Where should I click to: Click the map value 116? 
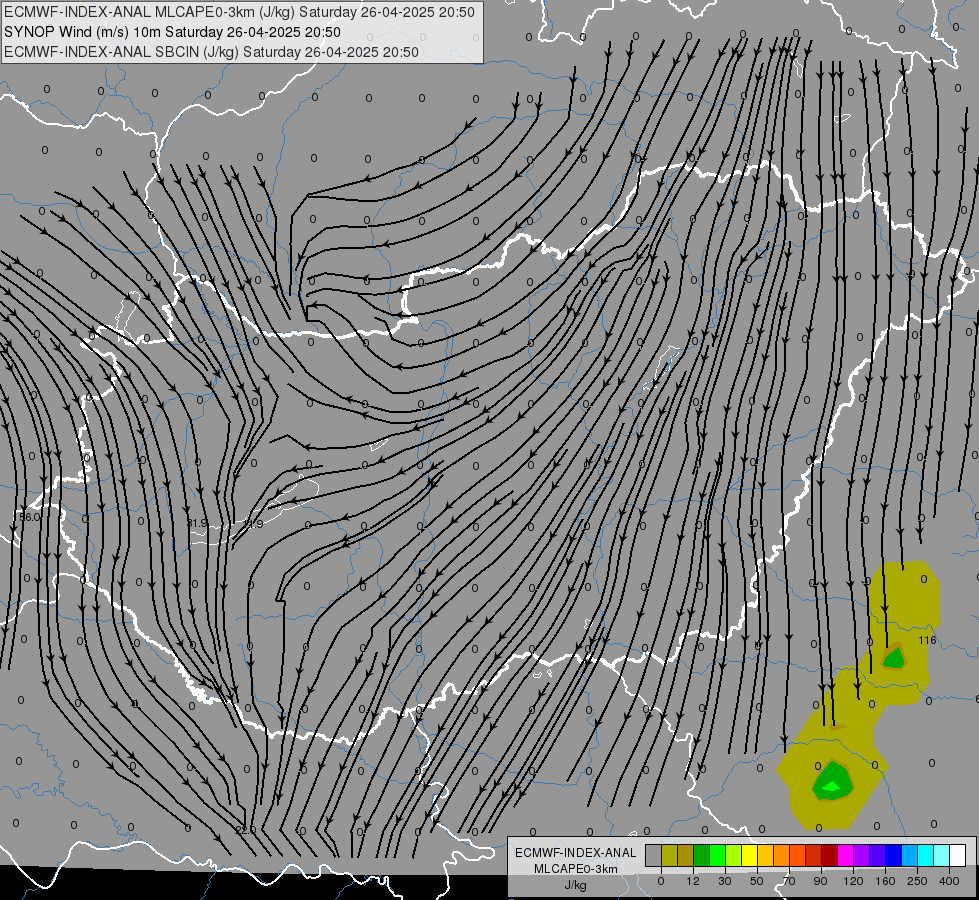[x=927, y=640]
